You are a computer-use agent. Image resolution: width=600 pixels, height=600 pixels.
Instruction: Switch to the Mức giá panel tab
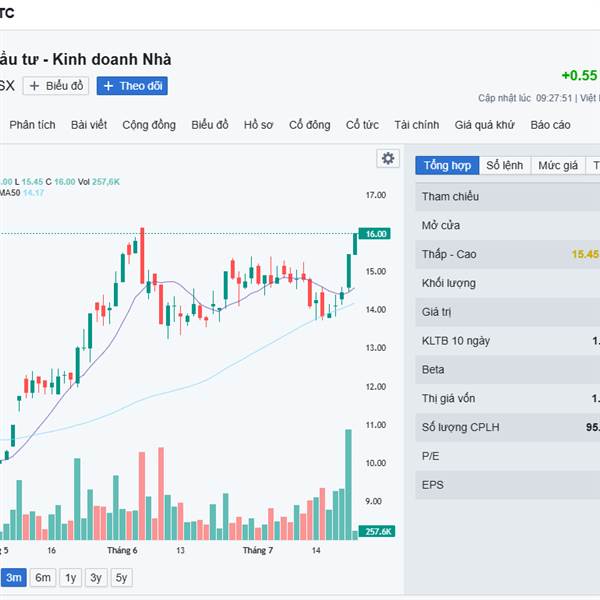558,165
